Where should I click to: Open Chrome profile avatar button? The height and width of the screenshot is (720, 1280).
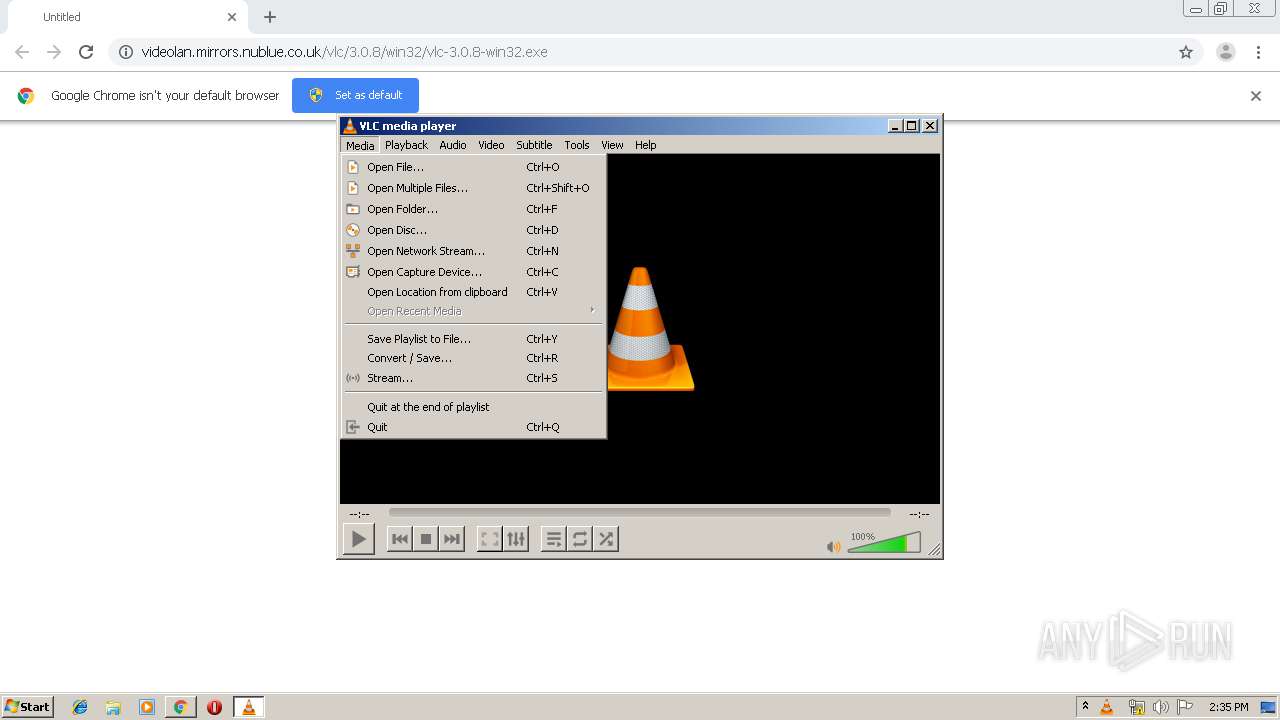[x=1226, y=52]
